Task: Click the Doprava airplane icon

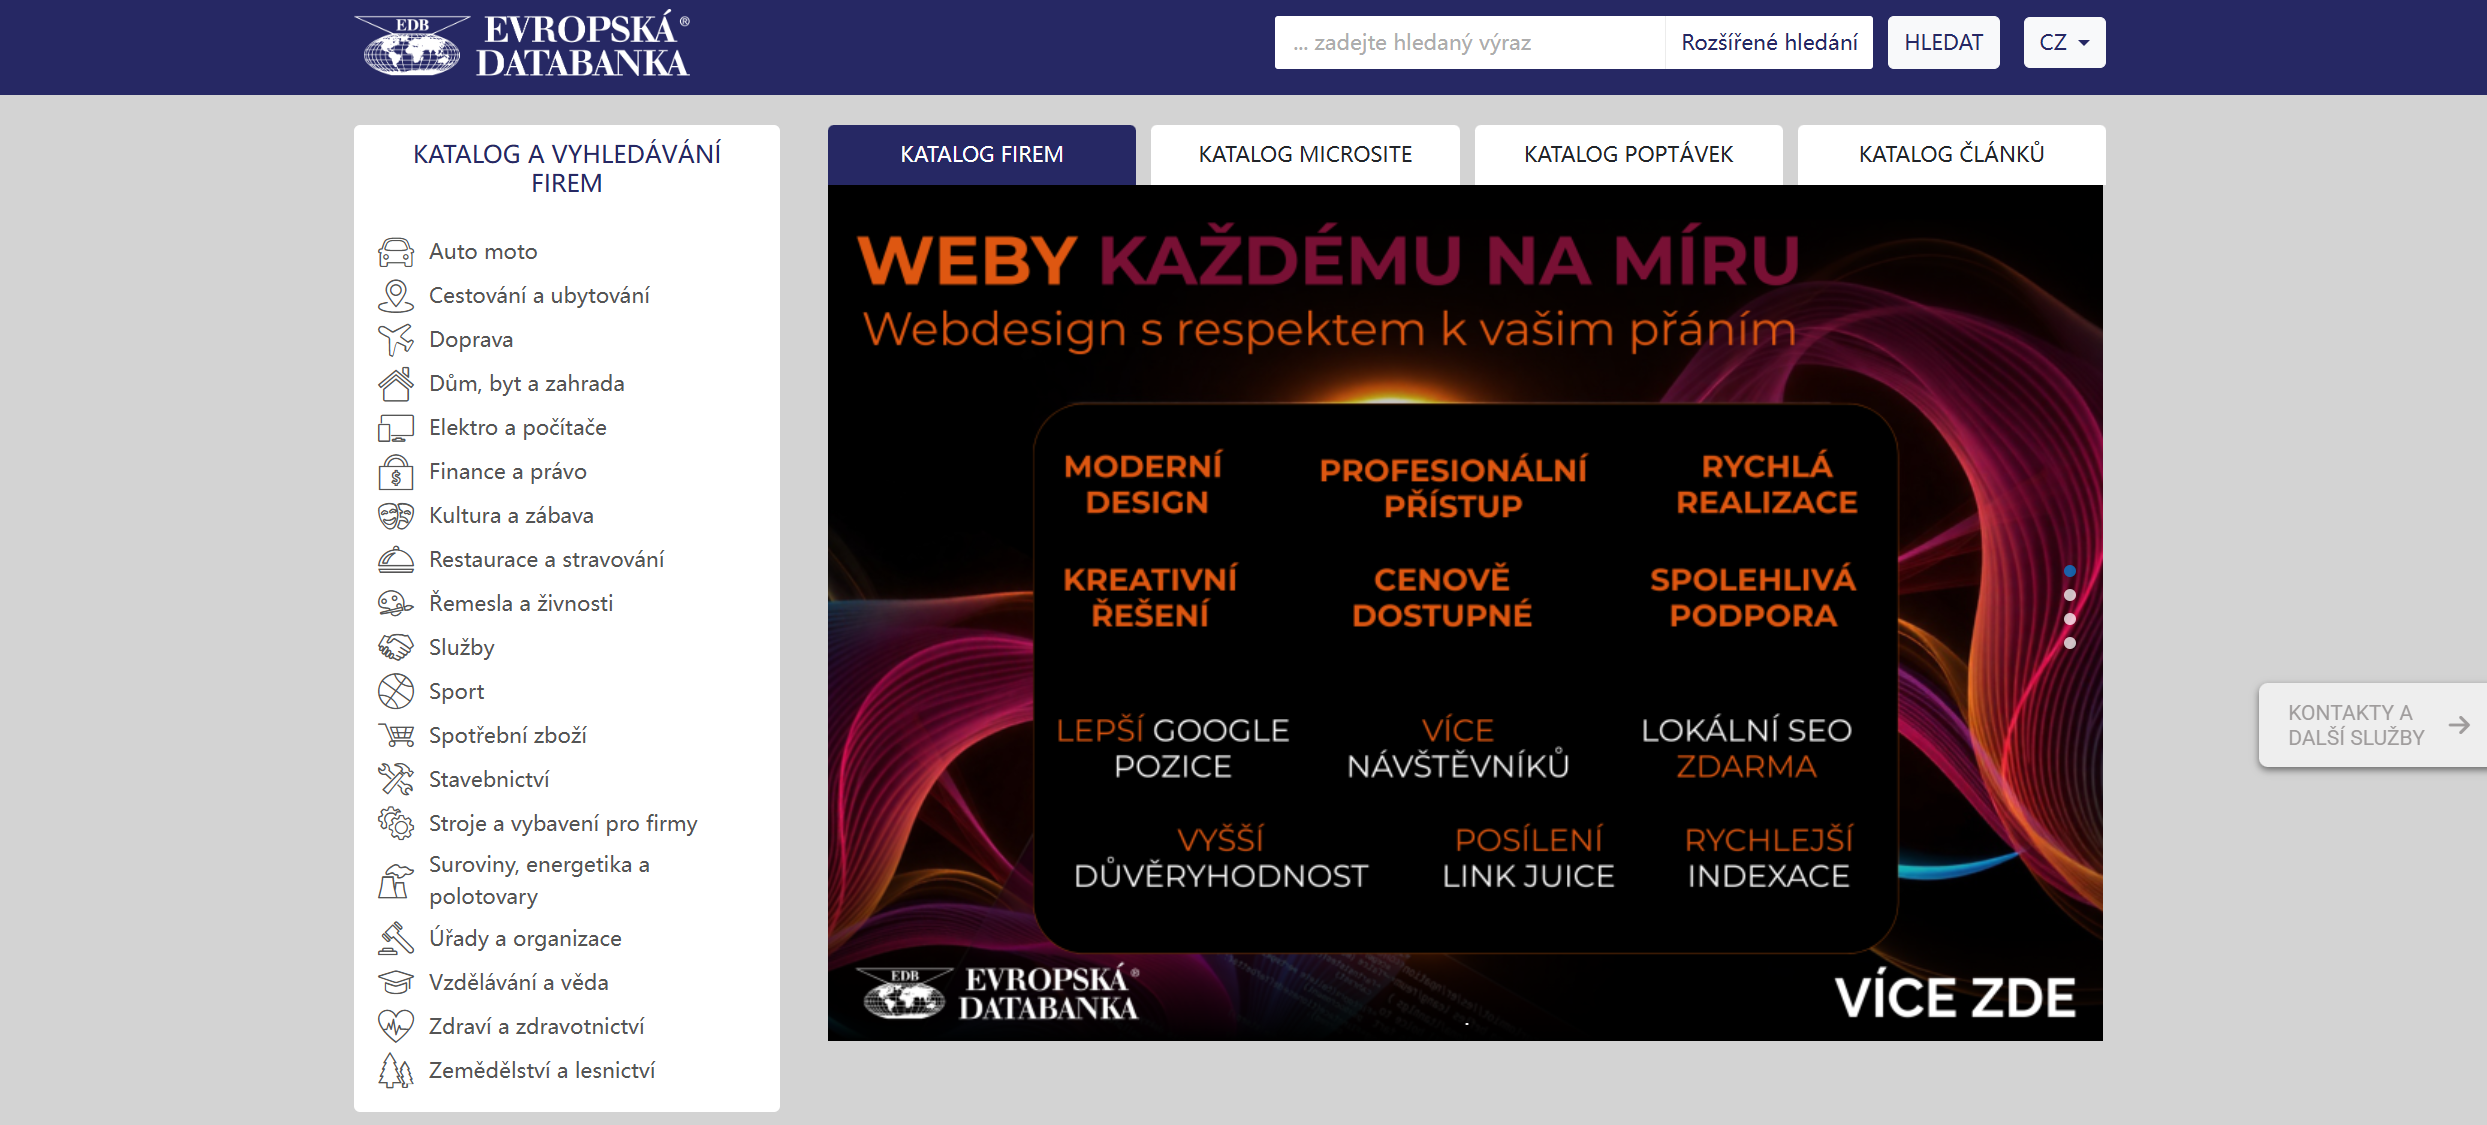Action: [396, 340]
